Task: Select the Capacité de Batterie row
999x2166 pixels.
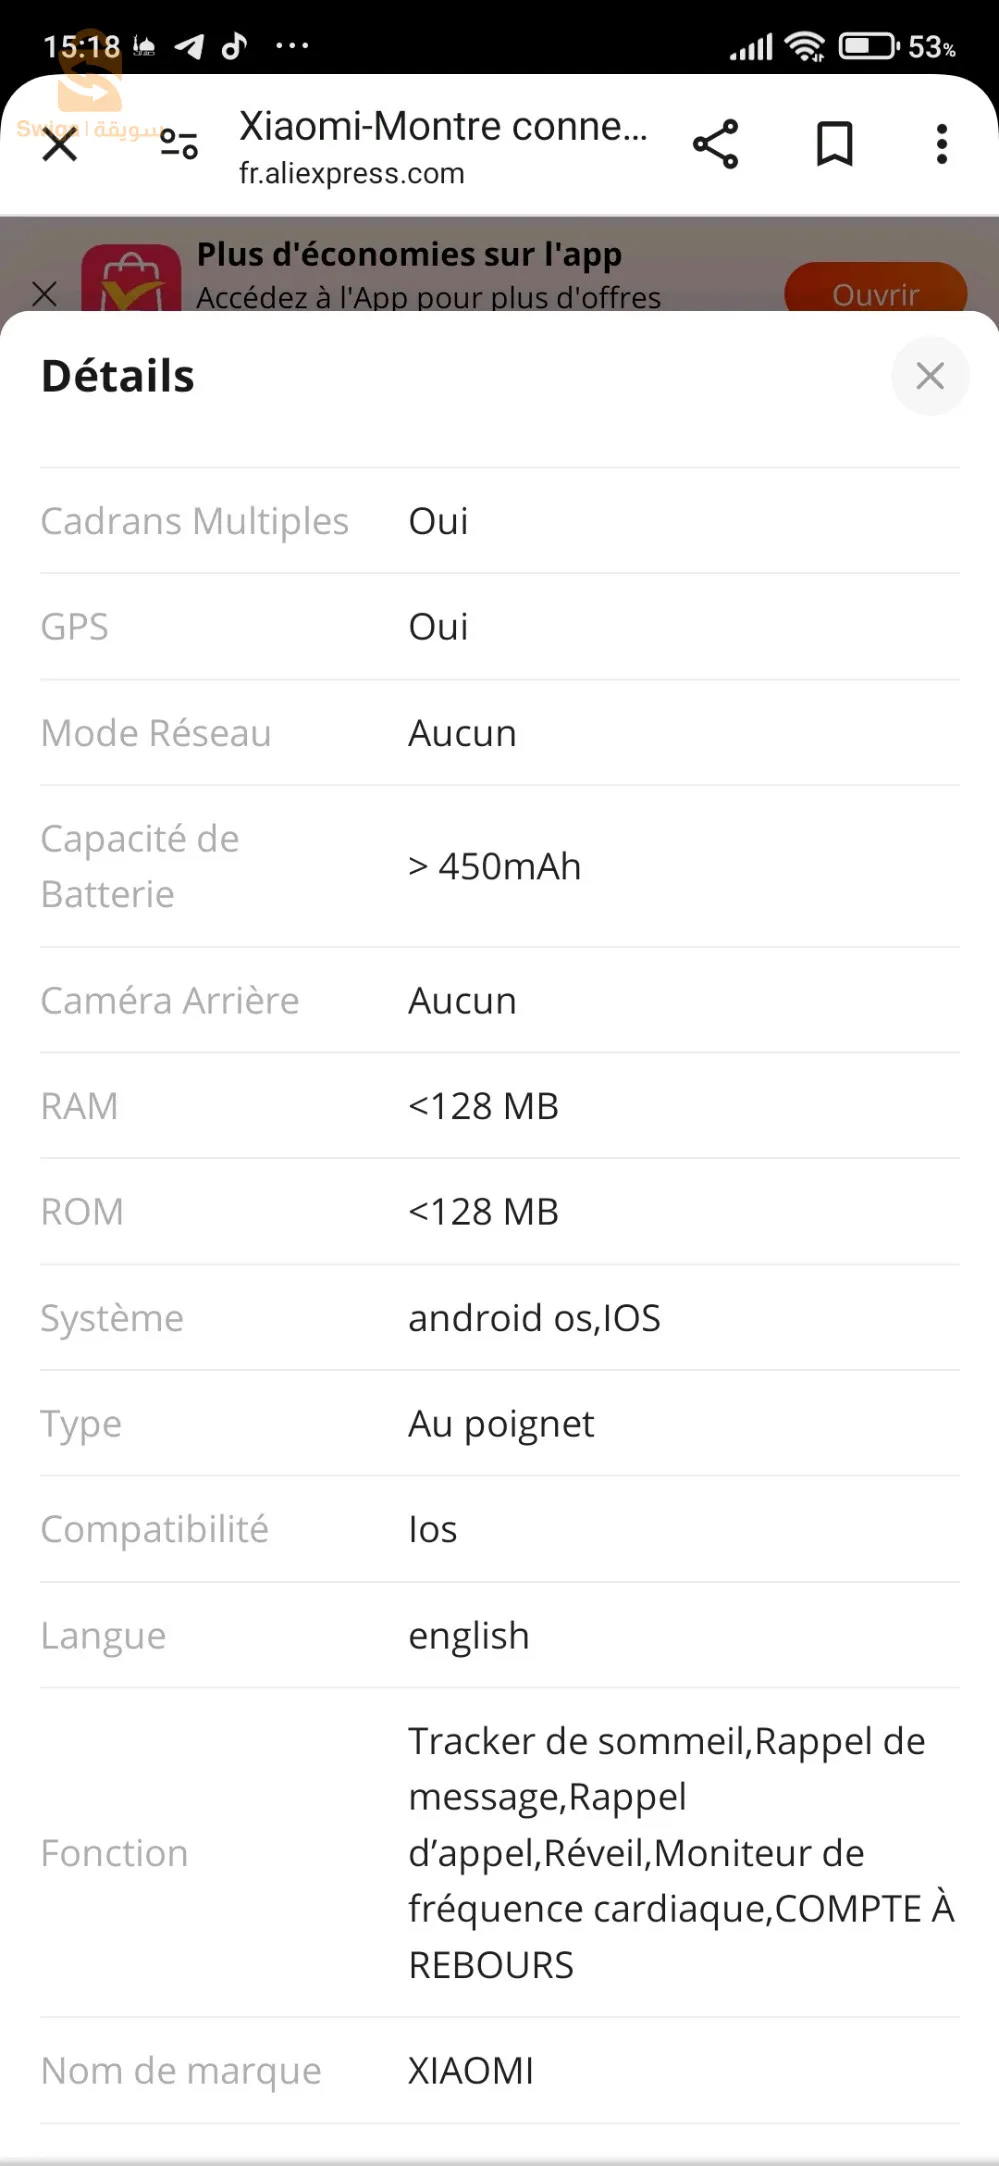Action: click(x=499, y=866)
